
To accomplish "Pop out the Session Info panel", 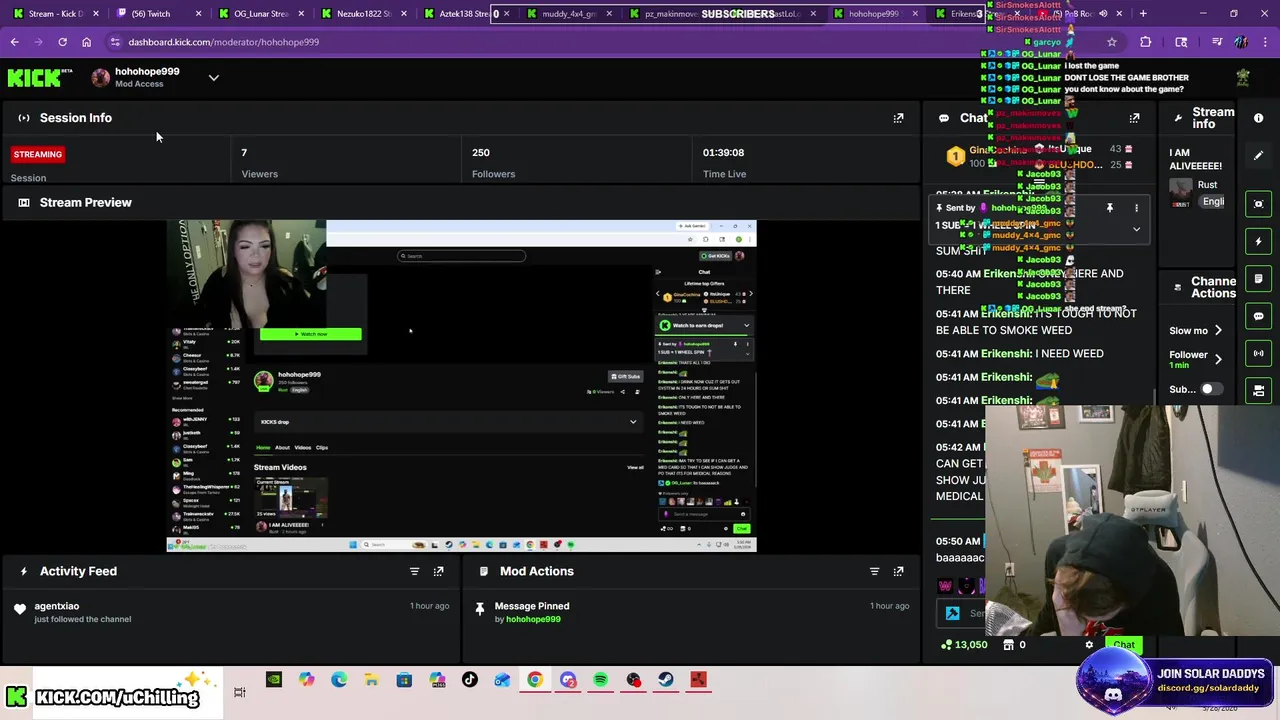I will 898,118.
